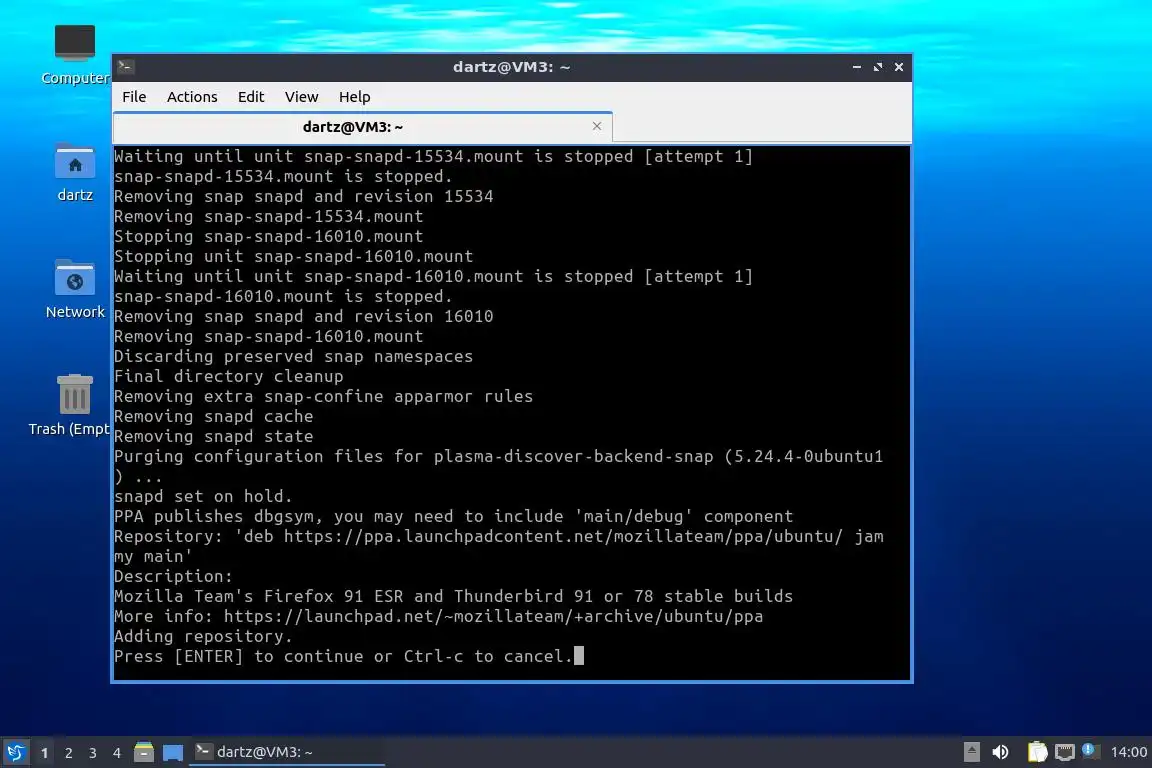Viewport: 1152px width, 768px height.
Task: Close the terminal window
Action: [x=899, y=67]
